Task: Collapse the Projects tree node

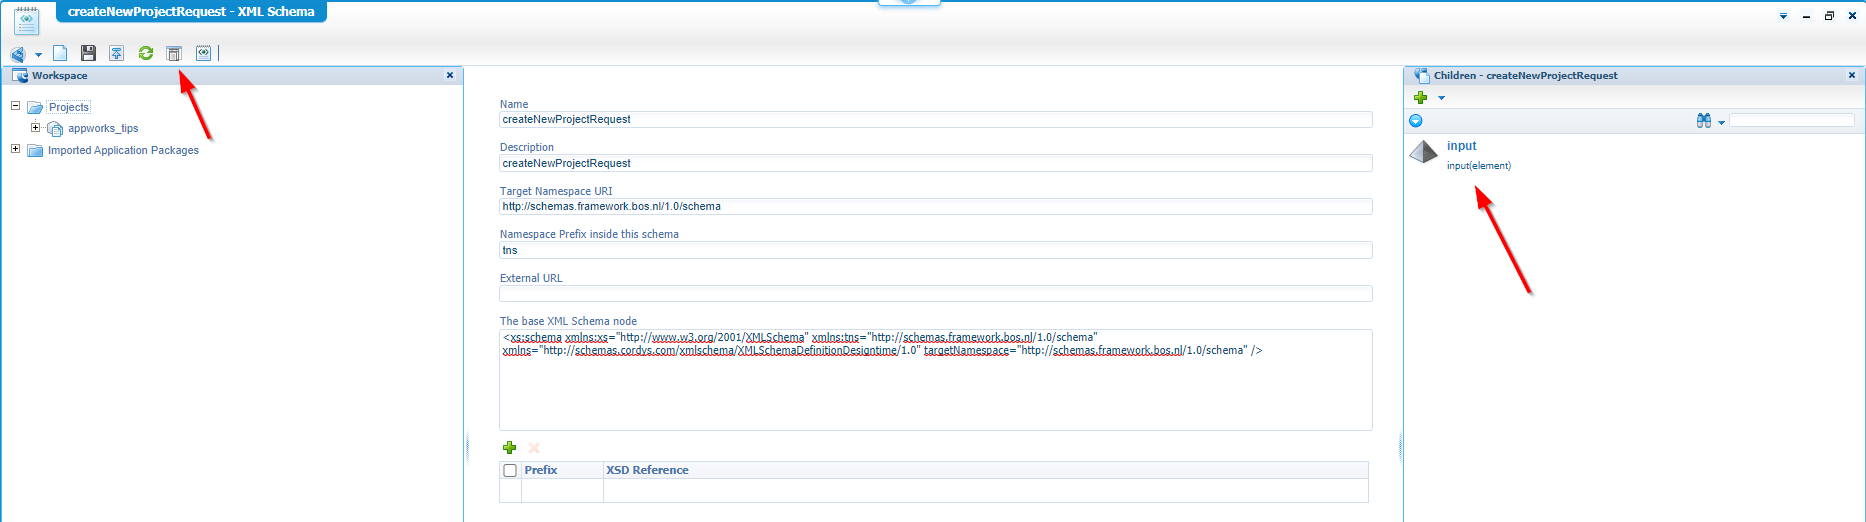Action: [15, 106]
